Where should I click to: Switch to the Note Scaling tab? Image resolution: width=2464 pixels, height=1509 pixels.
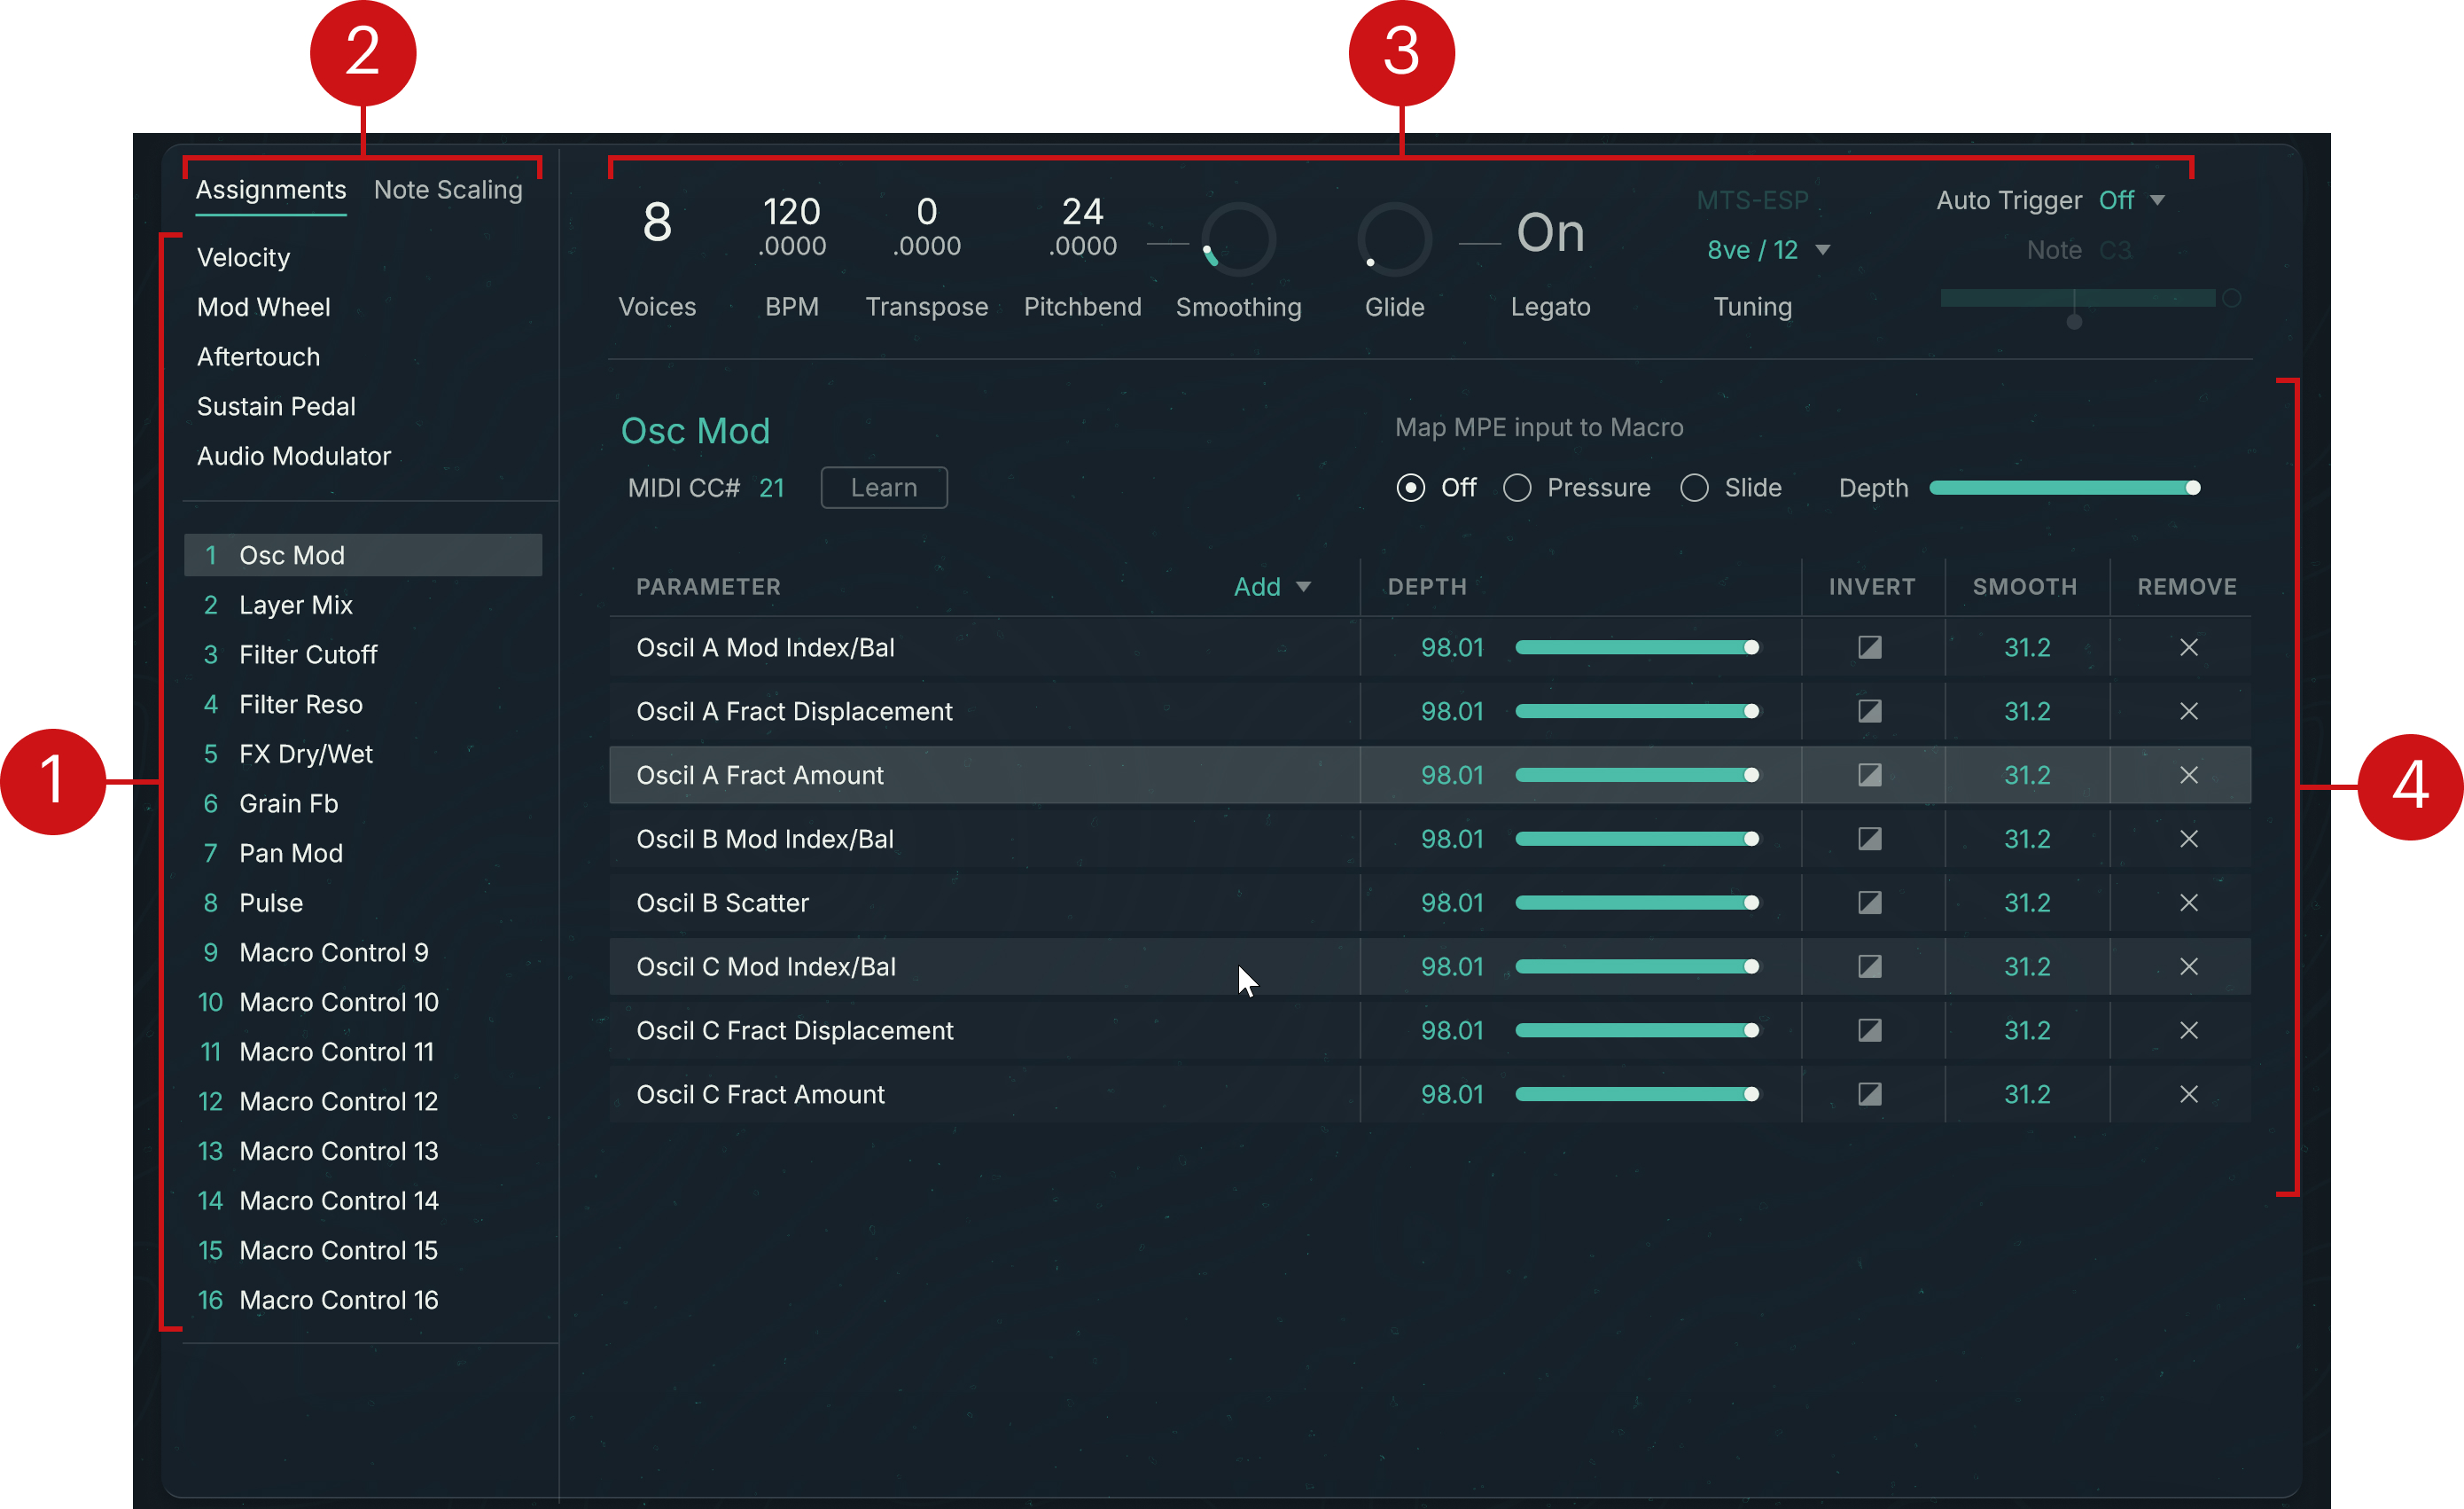(x=448, y=190)
